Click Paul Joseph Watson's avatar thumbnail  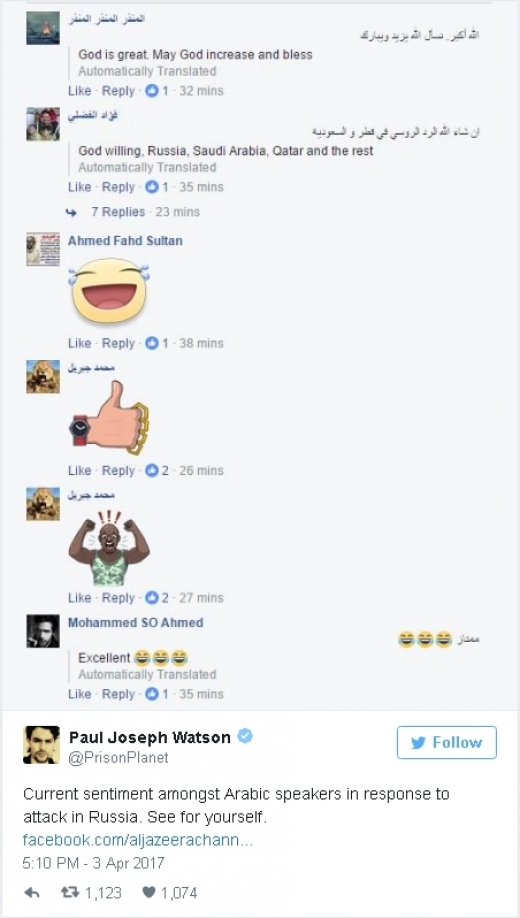(x=42, y=745)
